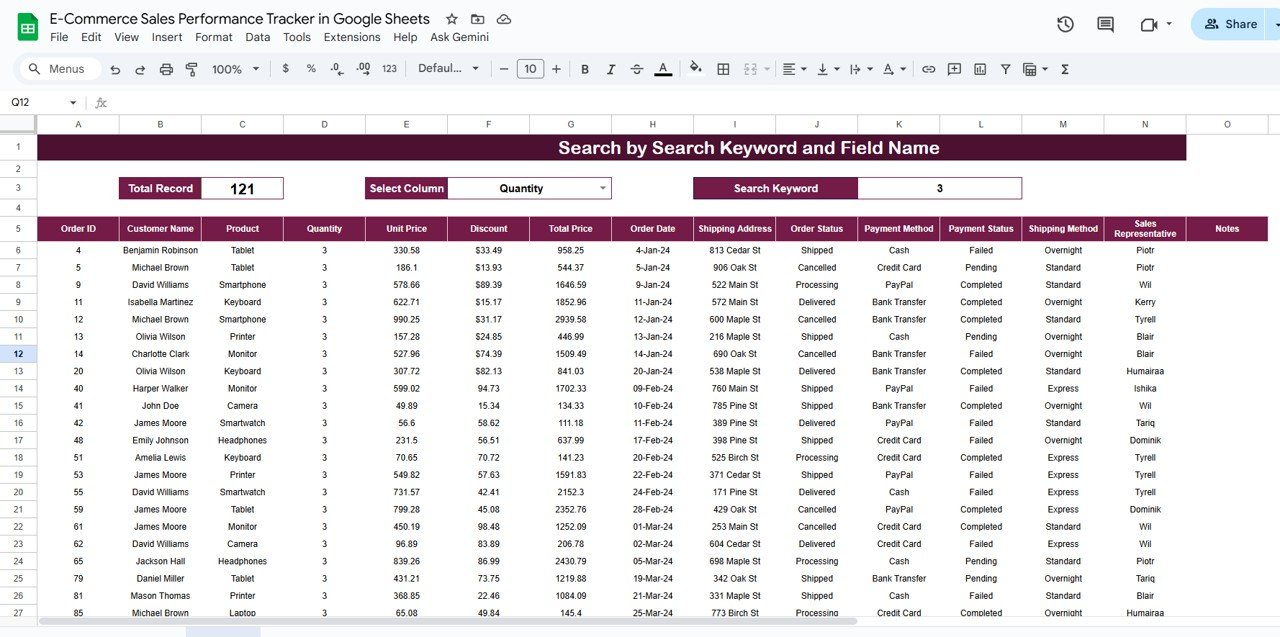1280x637 pixels.
Task: Expand the zoom level 100% dropdown
Action: tap(234, 68)
